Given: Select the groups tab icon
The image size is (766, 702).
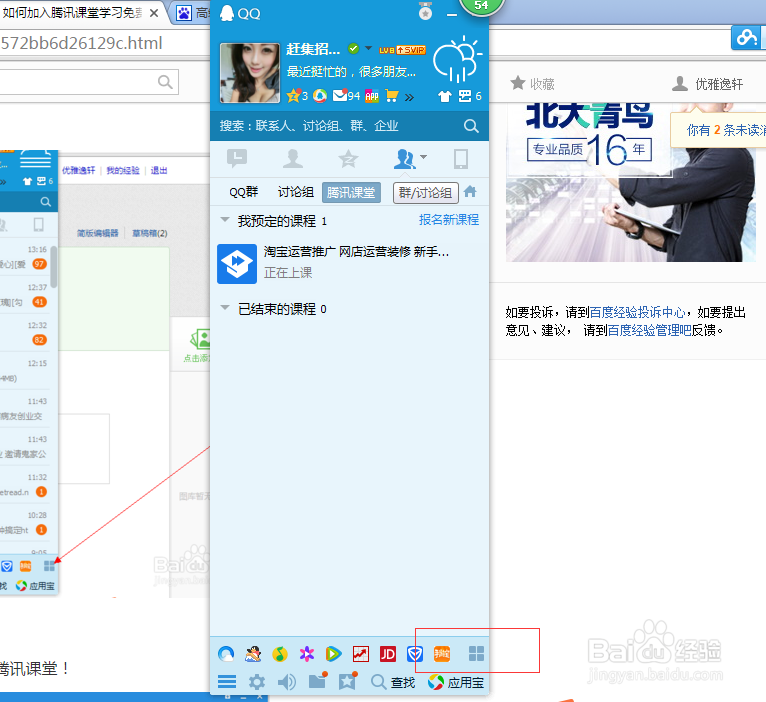Looking at the screenshot, I should click(404, 159).
